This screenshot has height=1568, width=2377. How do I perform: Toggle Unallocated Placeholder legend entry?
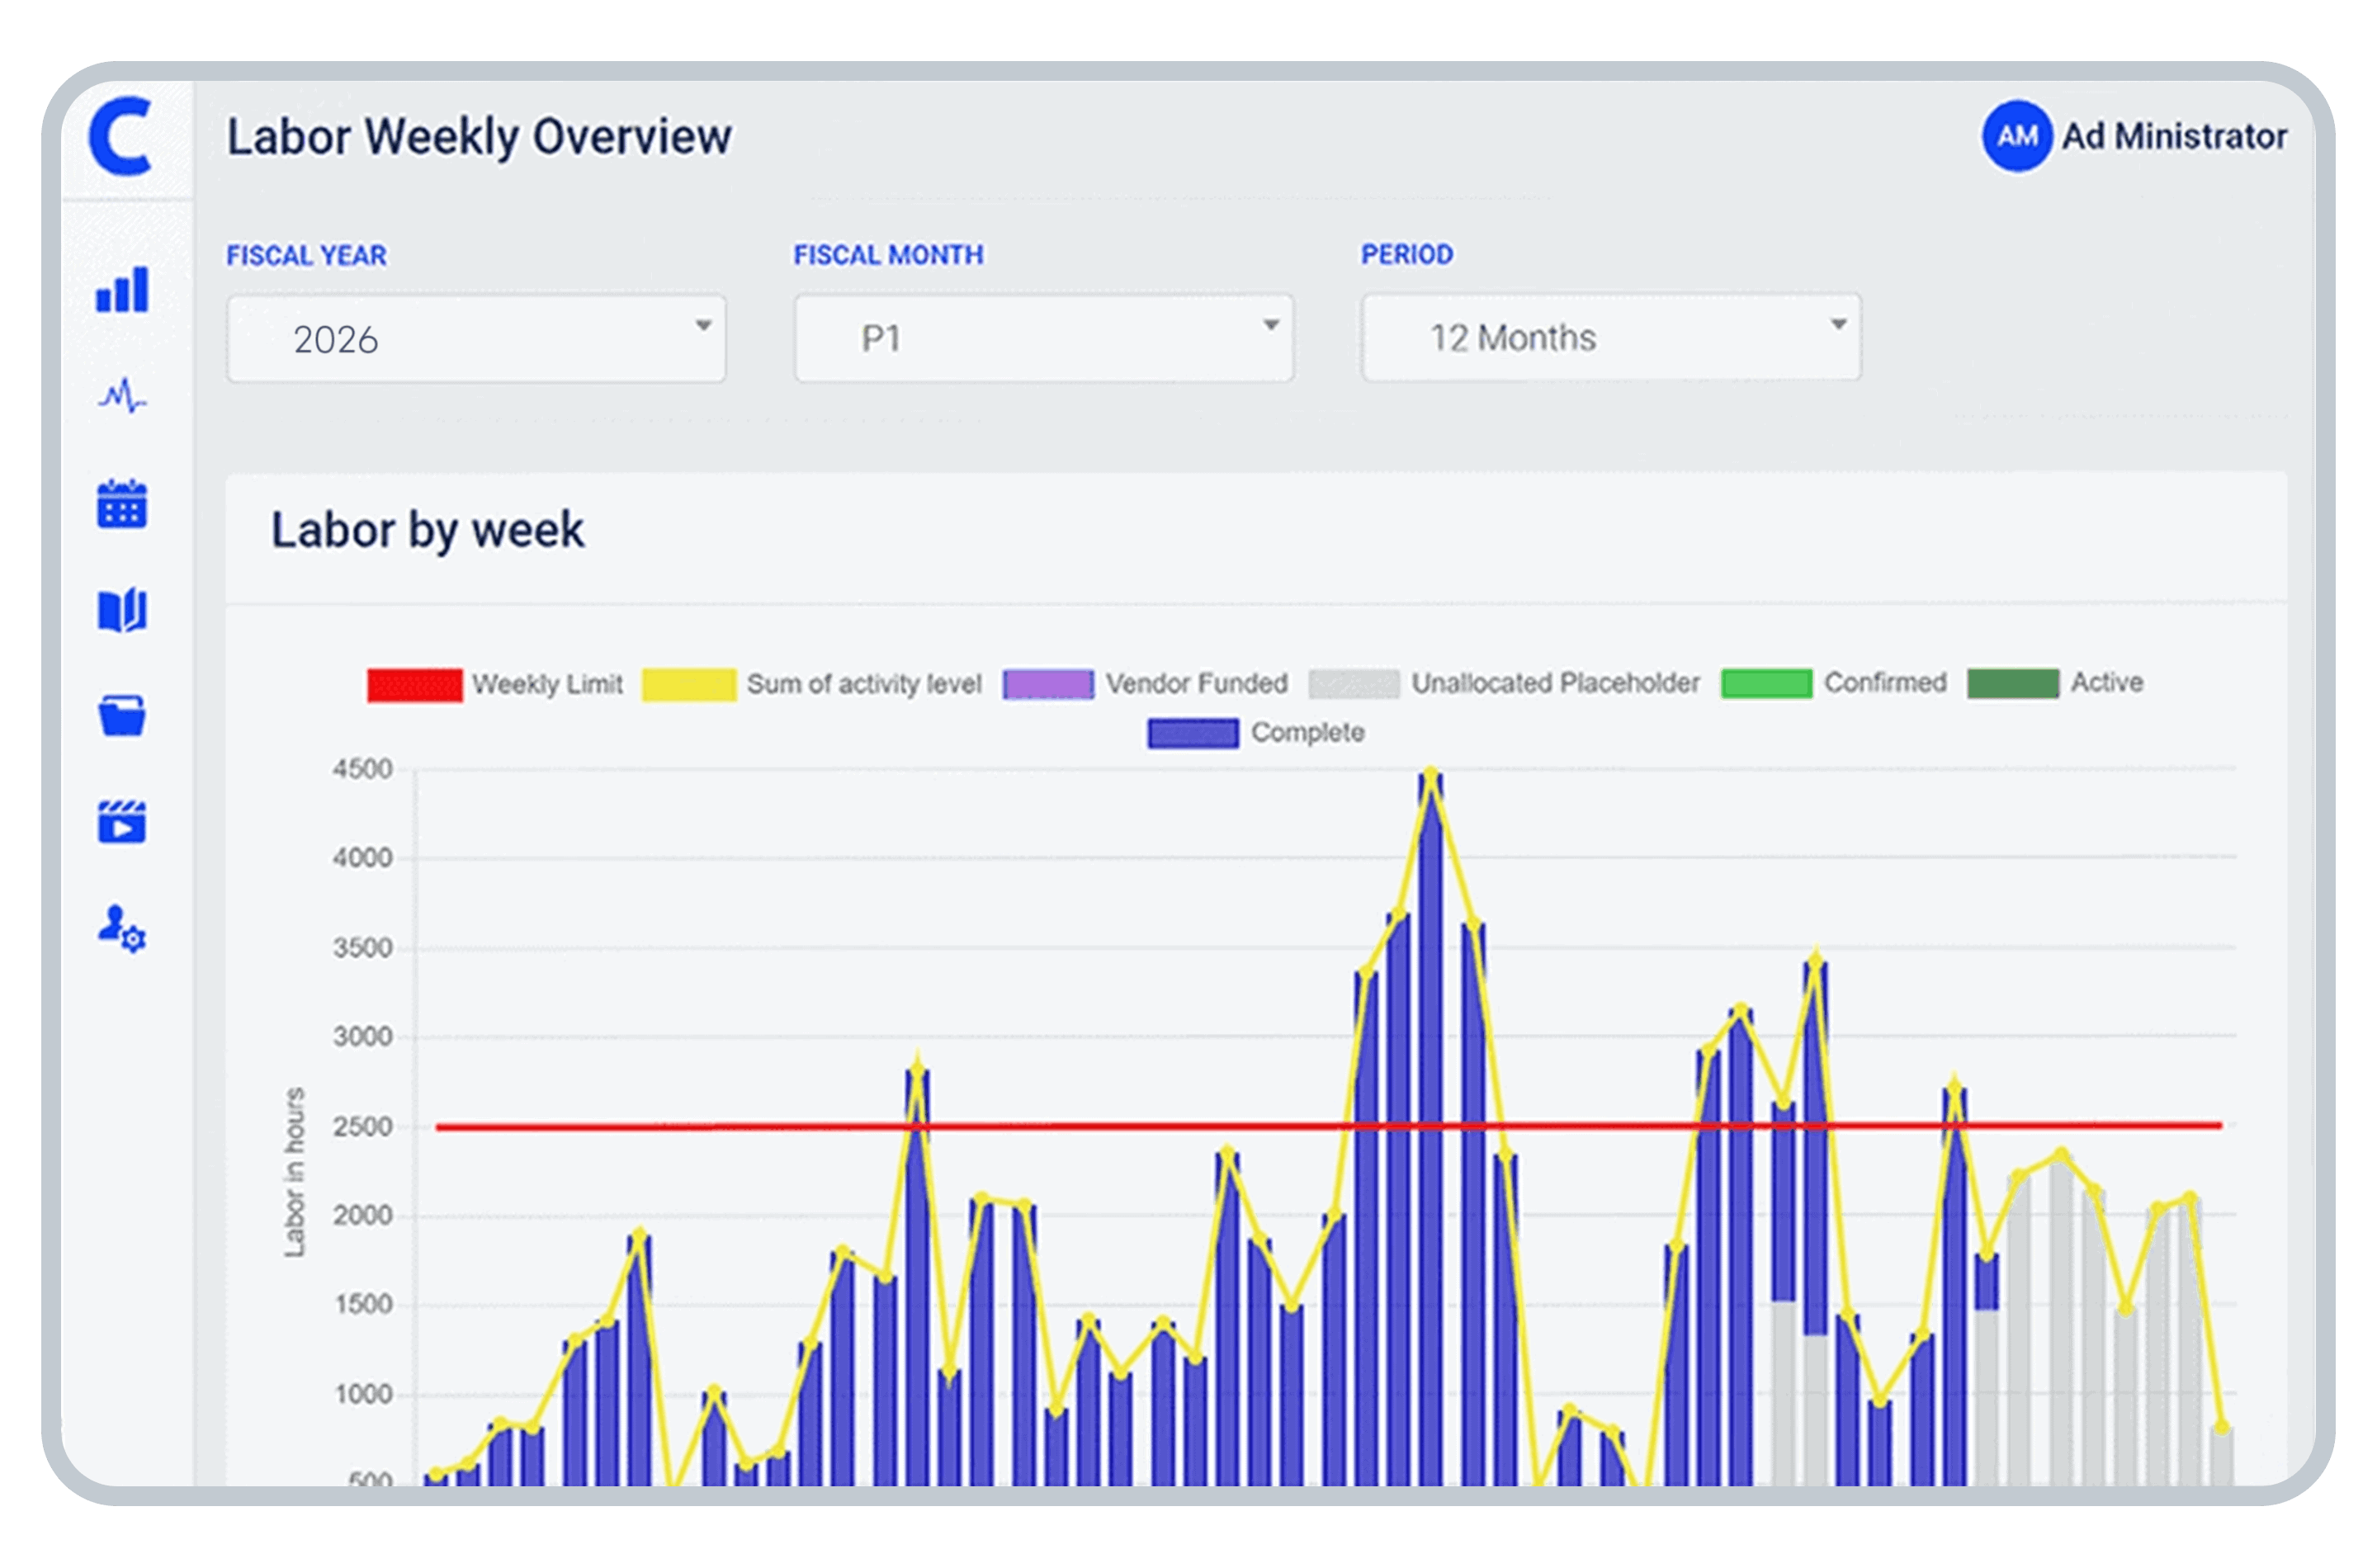(x=1504, y=684)
